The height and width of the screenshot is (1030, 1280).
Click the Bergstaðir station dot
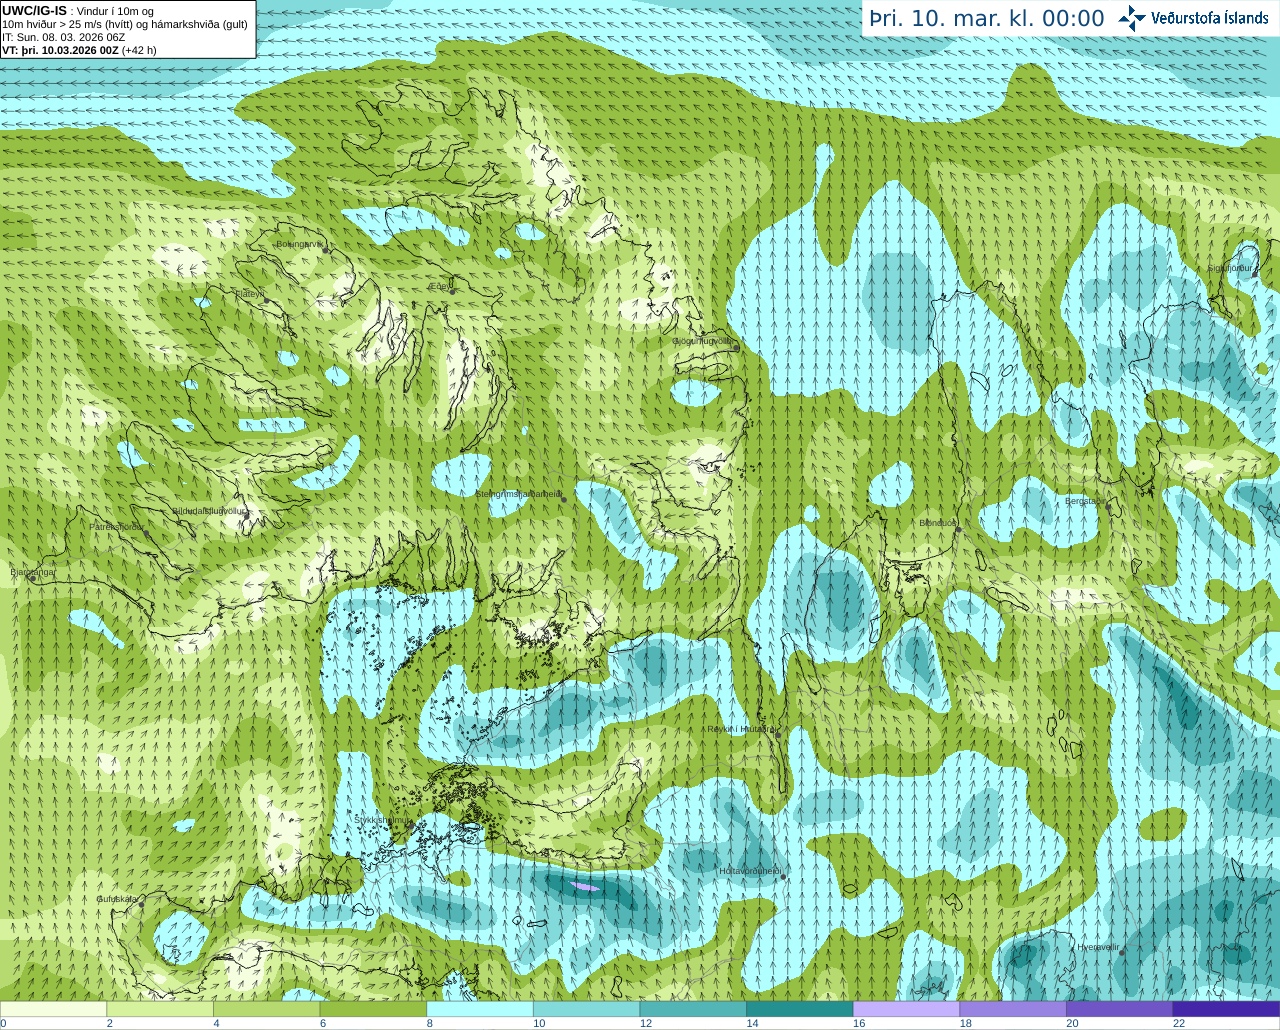[x=1107, y=507]
